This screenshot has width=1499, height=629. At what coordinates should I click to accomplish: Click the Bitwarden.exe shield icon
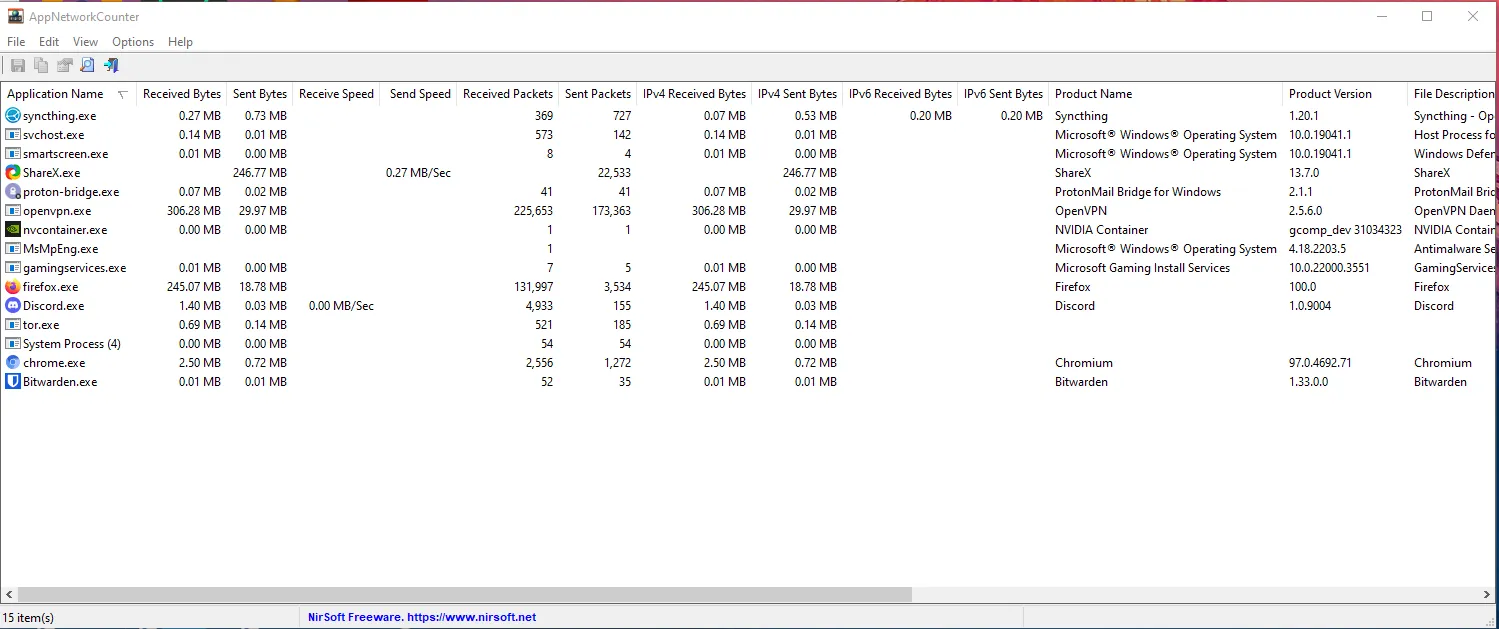coord(13,382)
